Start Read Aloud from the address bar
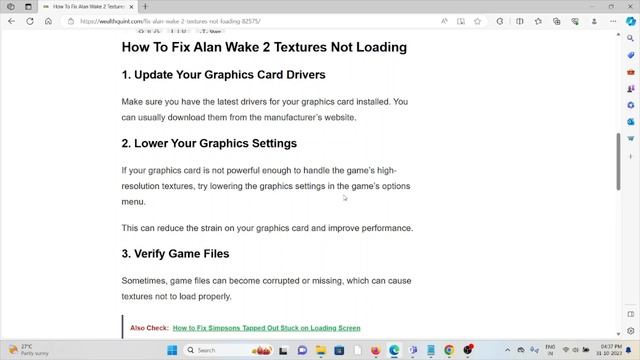The width and height of the screenshot is (640, 360). coord(444,21)
